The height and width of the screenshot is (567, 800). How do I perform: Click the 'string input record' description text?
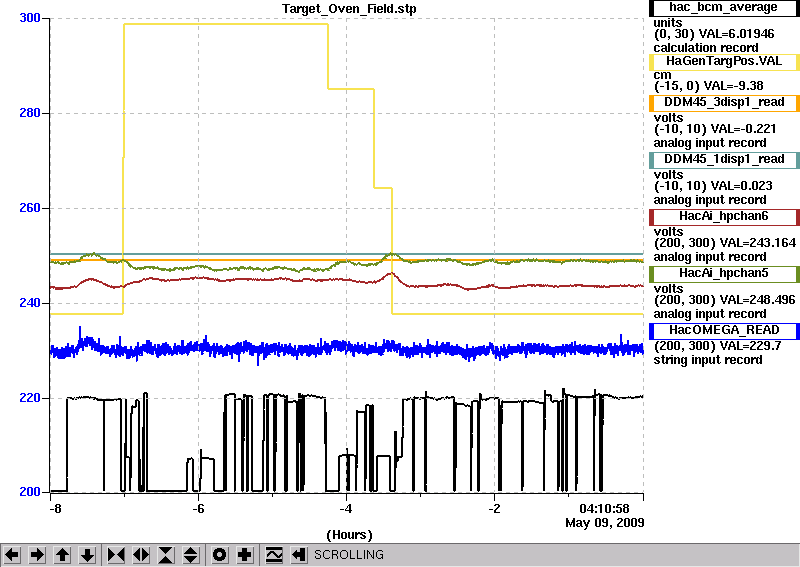pos(708,360)
